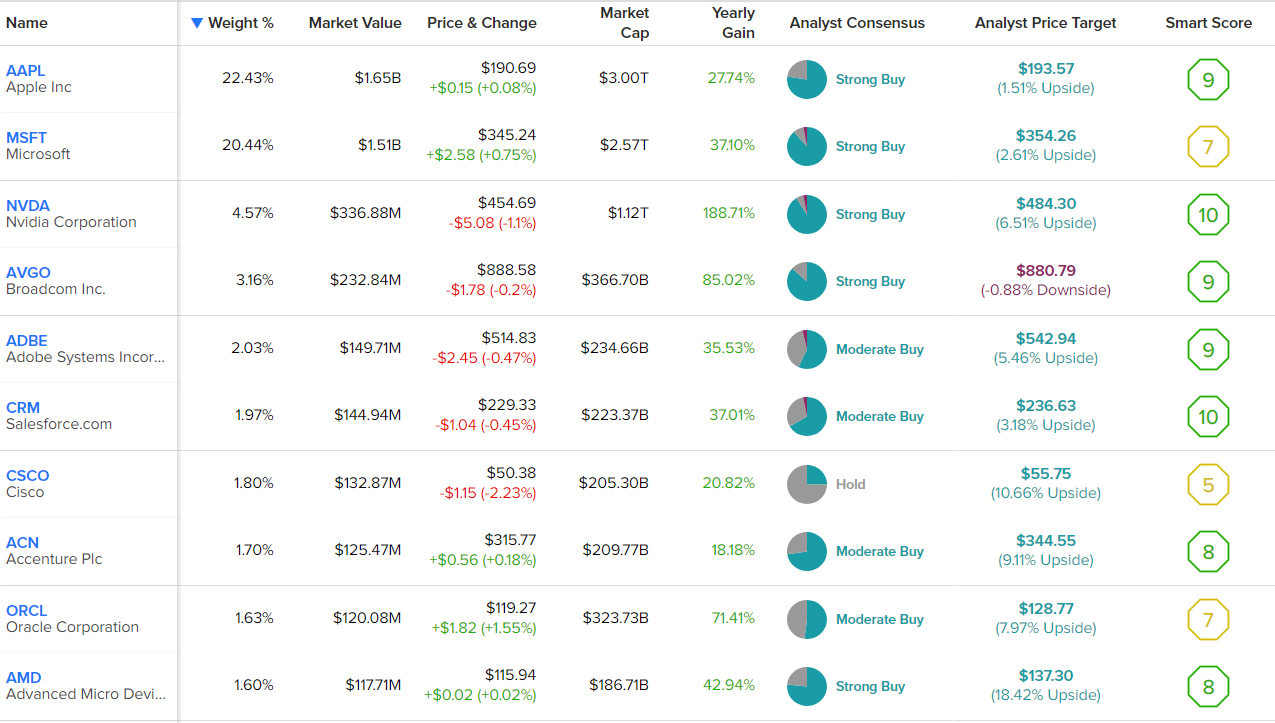Click the Weight % sort arrow
Screen dimensions: 1275x723
196,23
